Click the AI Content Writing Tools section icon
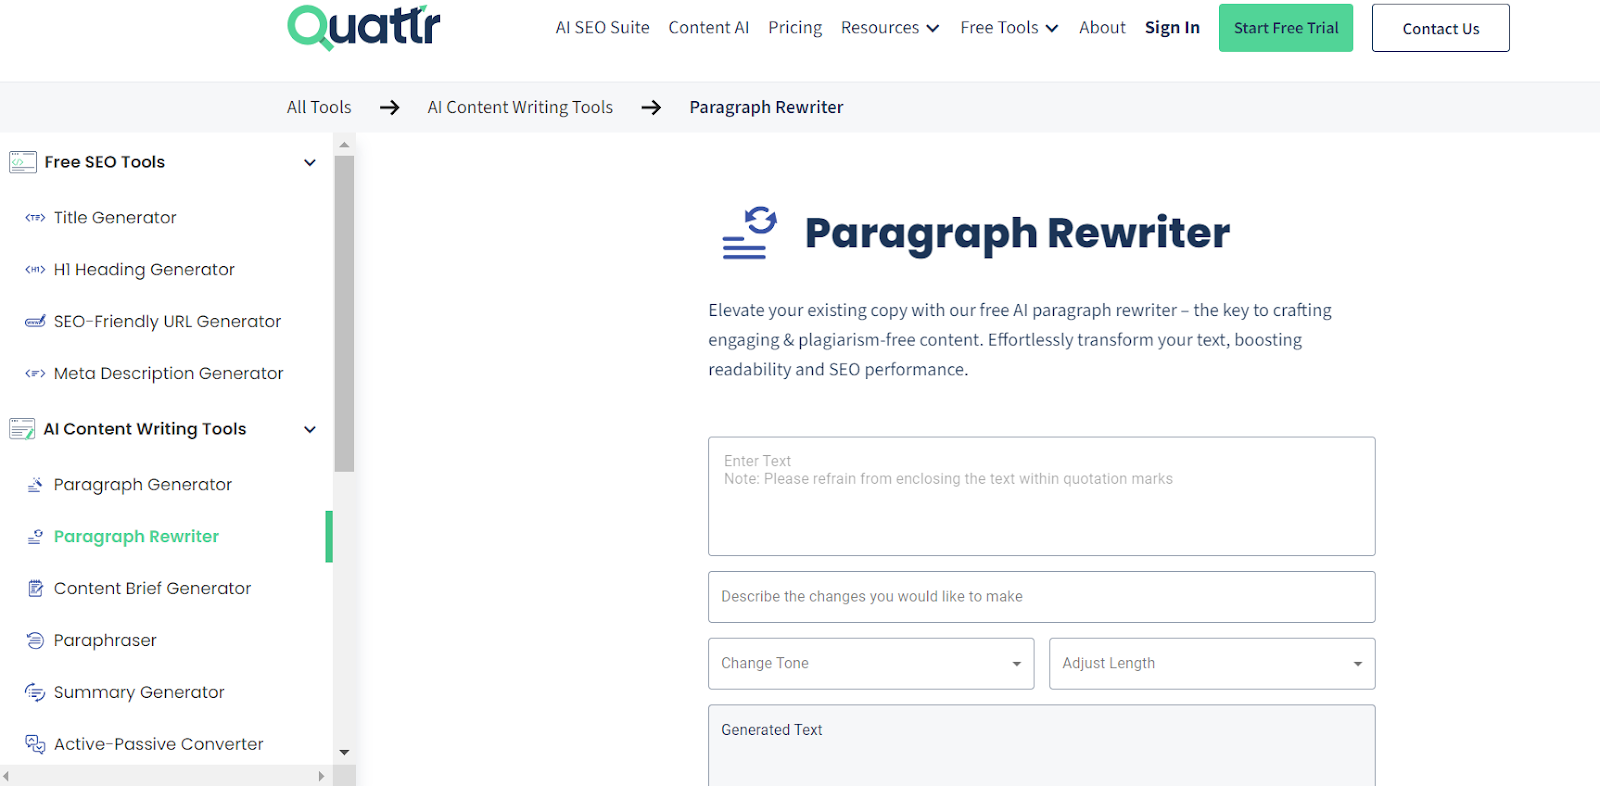Screen dimensions: 1600x786 (x=22, y=429)
